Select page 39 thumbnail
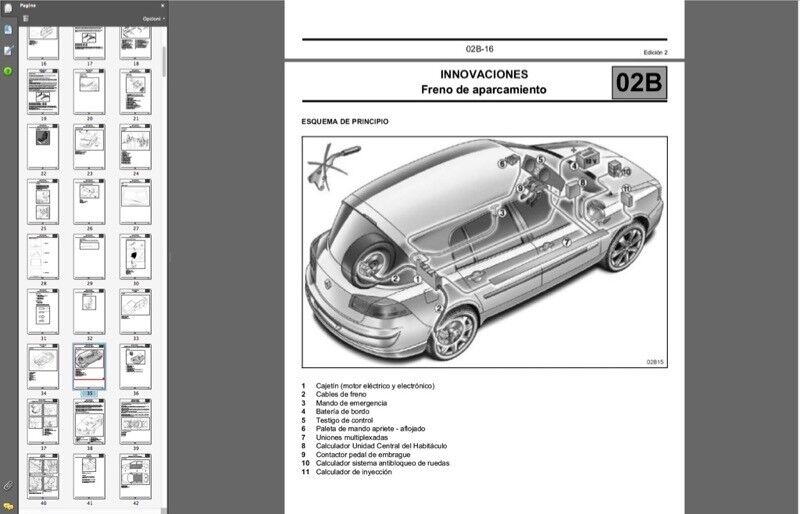800x514 pixels. [135, 422]
